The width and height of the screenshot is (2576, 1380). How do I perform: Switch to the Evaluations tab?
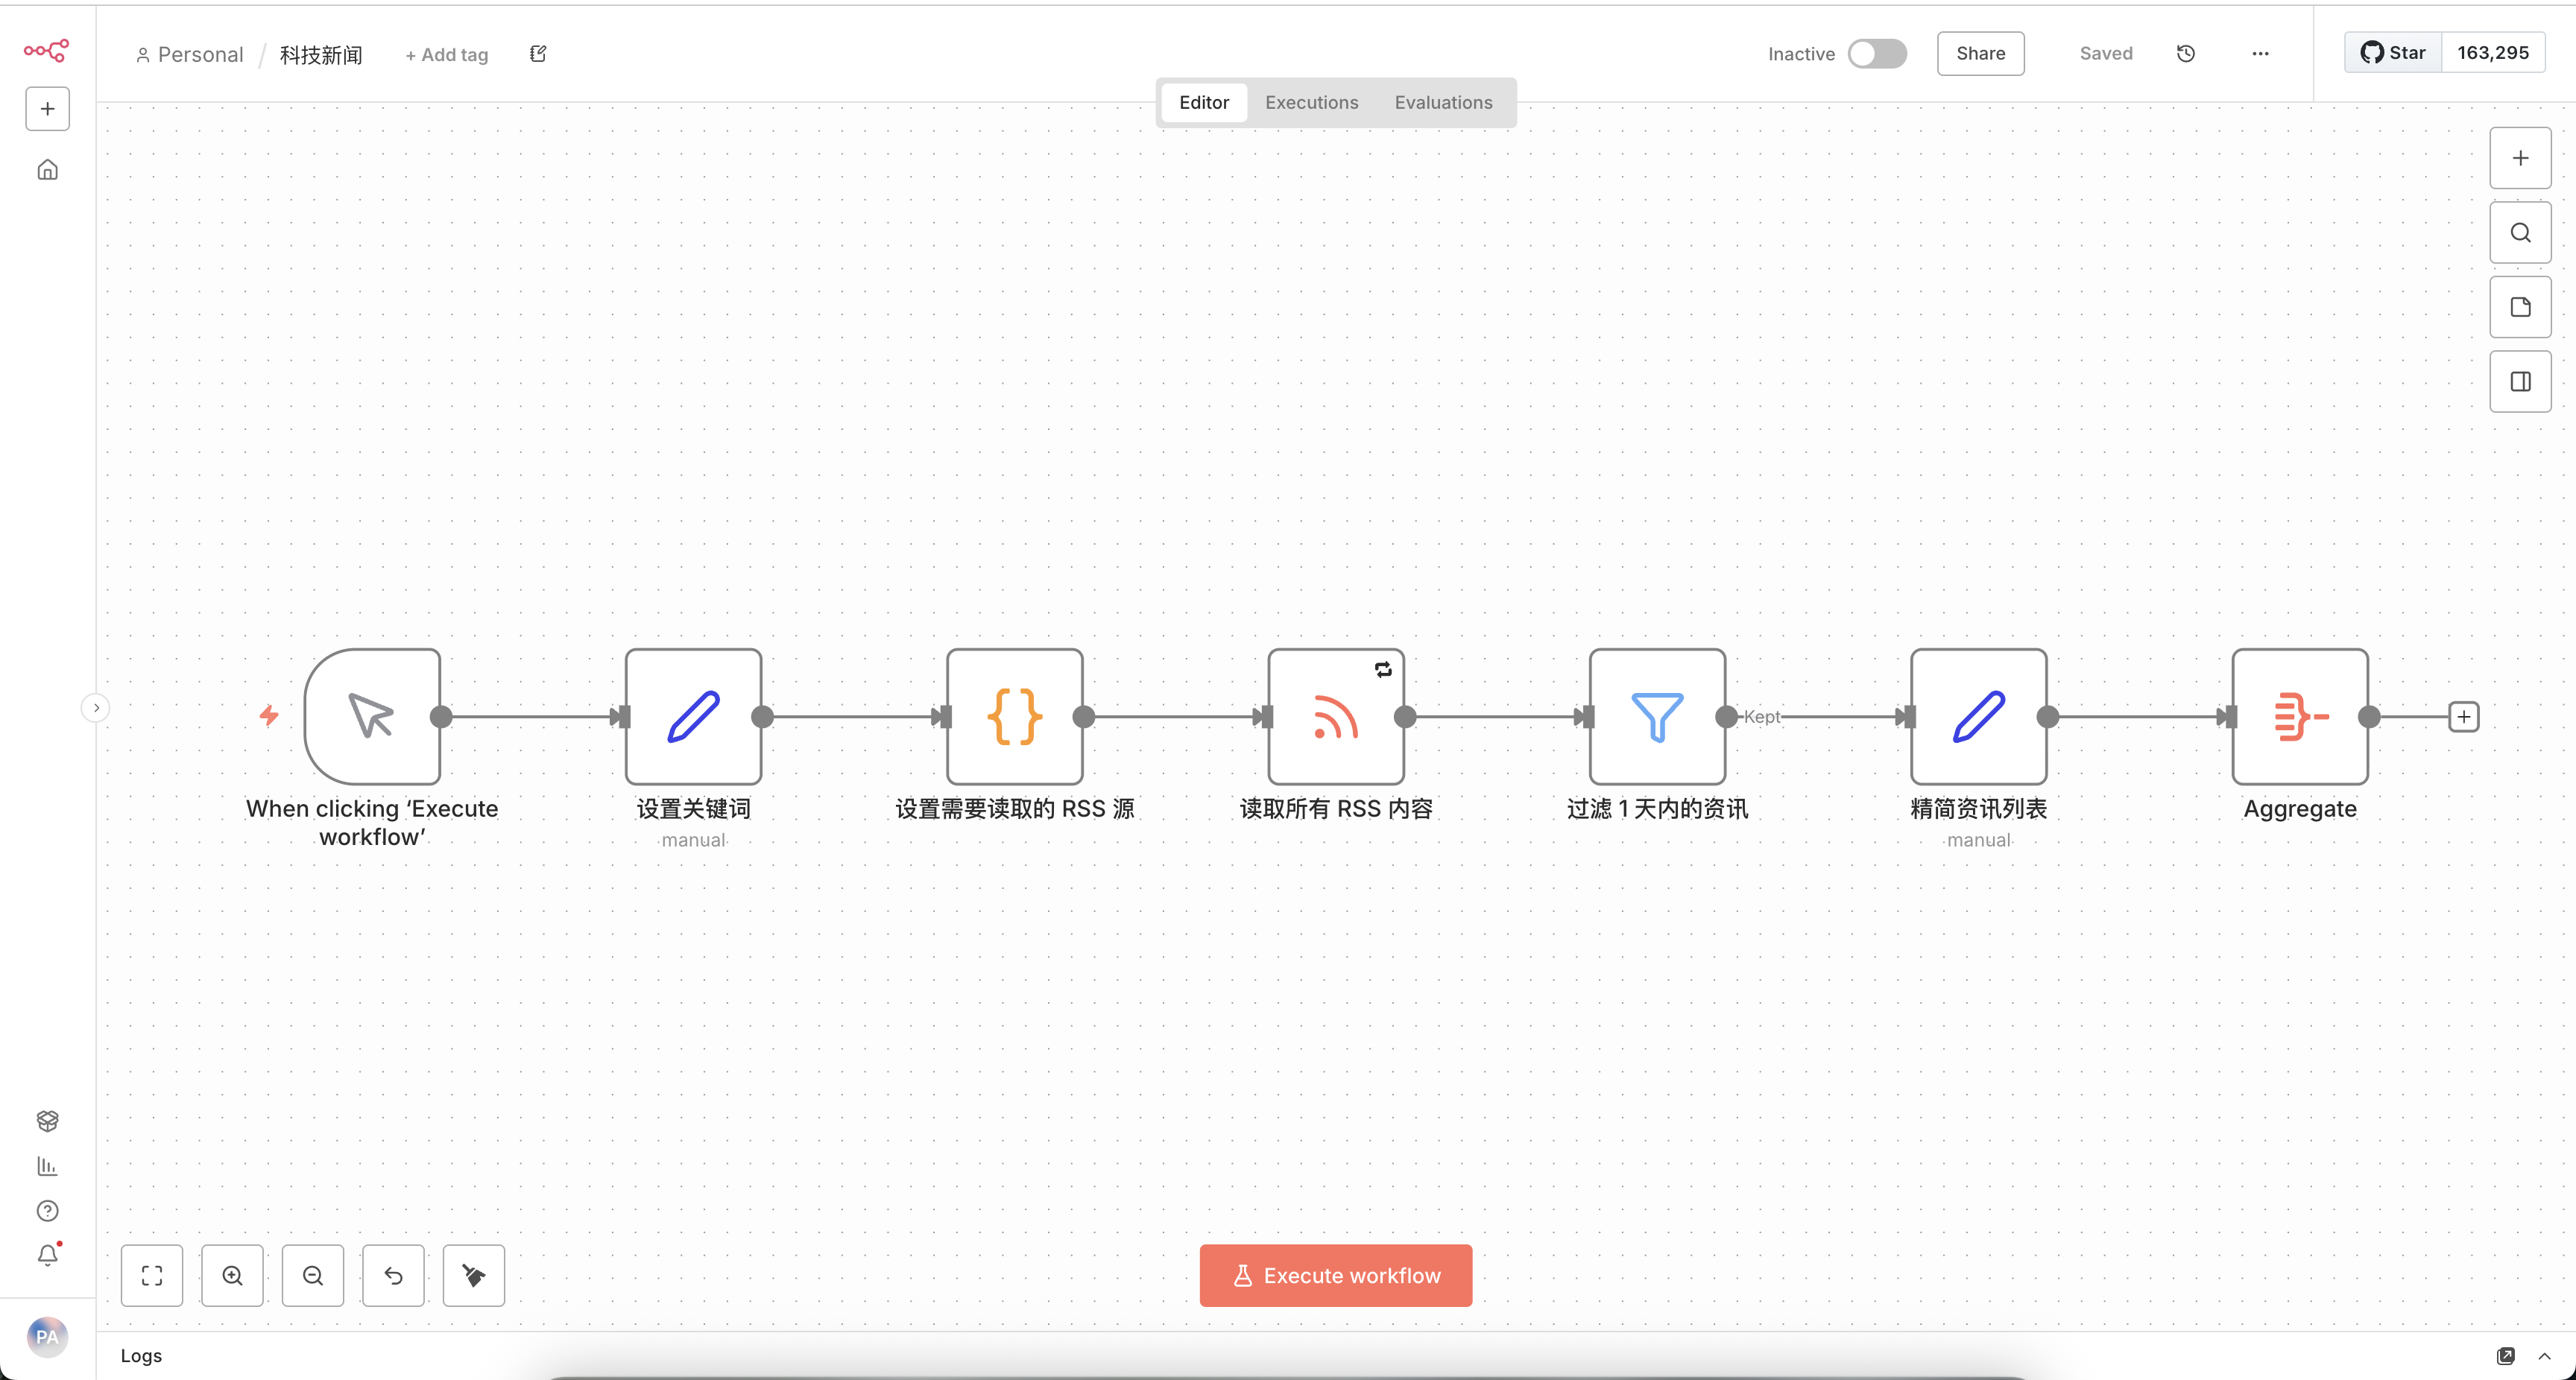(1443, 102)
